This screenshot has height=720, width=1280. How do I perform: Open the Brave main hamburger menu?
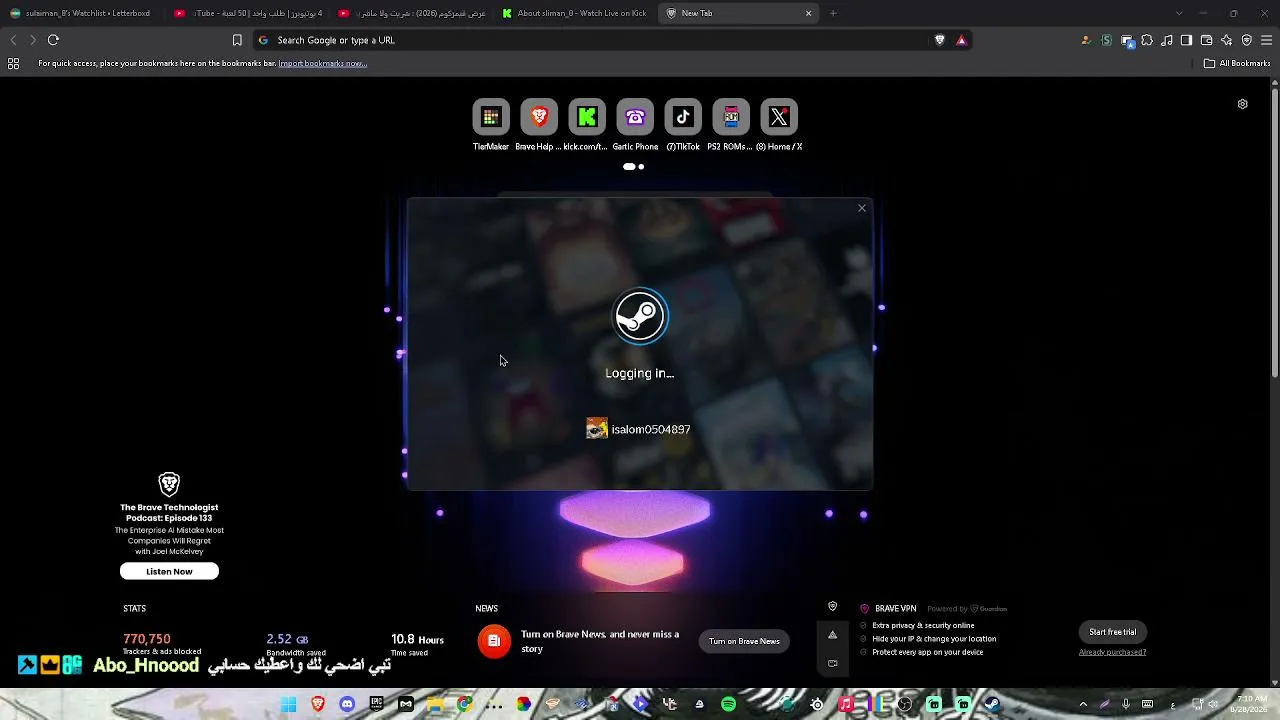(x=1267, y=40)
